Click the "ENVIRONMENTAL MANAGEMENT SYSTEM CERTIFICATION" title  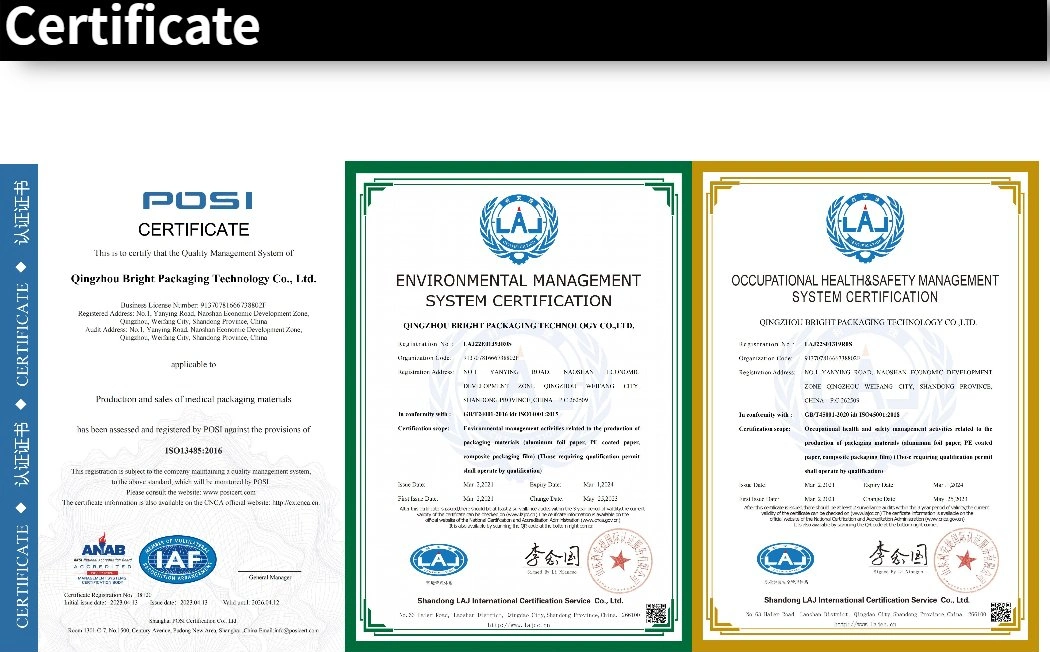coord(518,290)
